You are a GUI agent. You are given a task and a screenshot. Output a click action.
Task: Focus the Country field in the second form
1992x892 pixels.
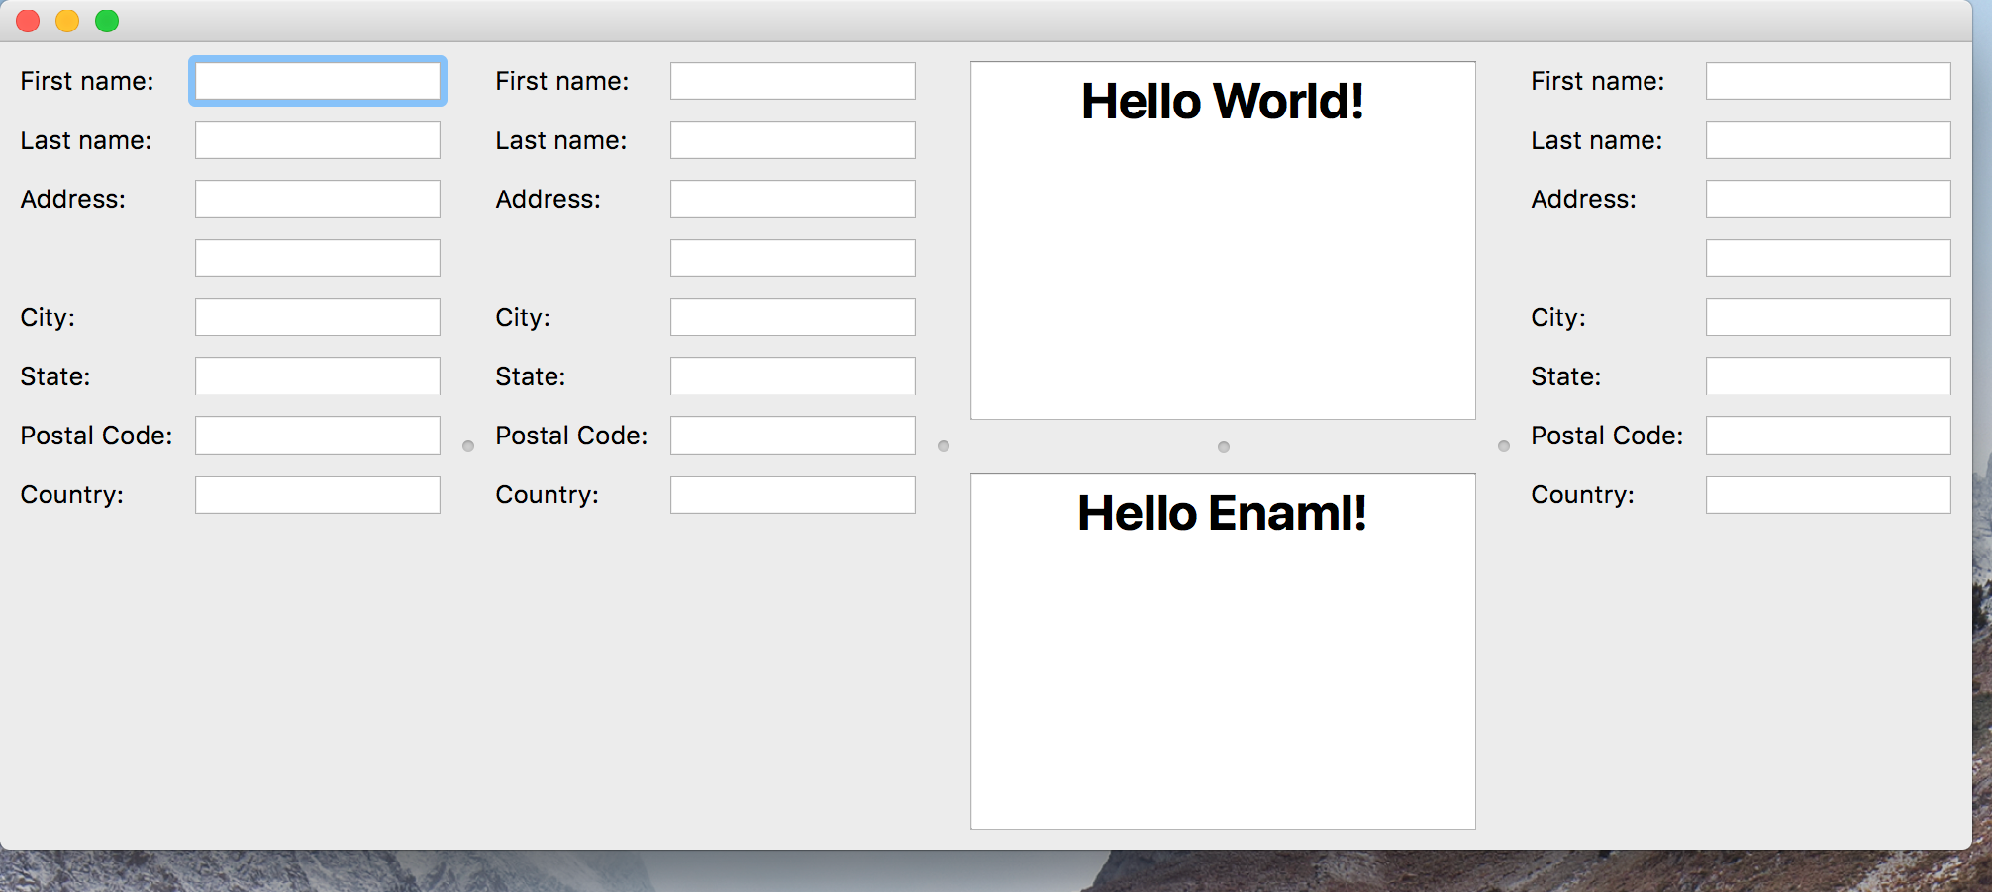coord(792,494)
